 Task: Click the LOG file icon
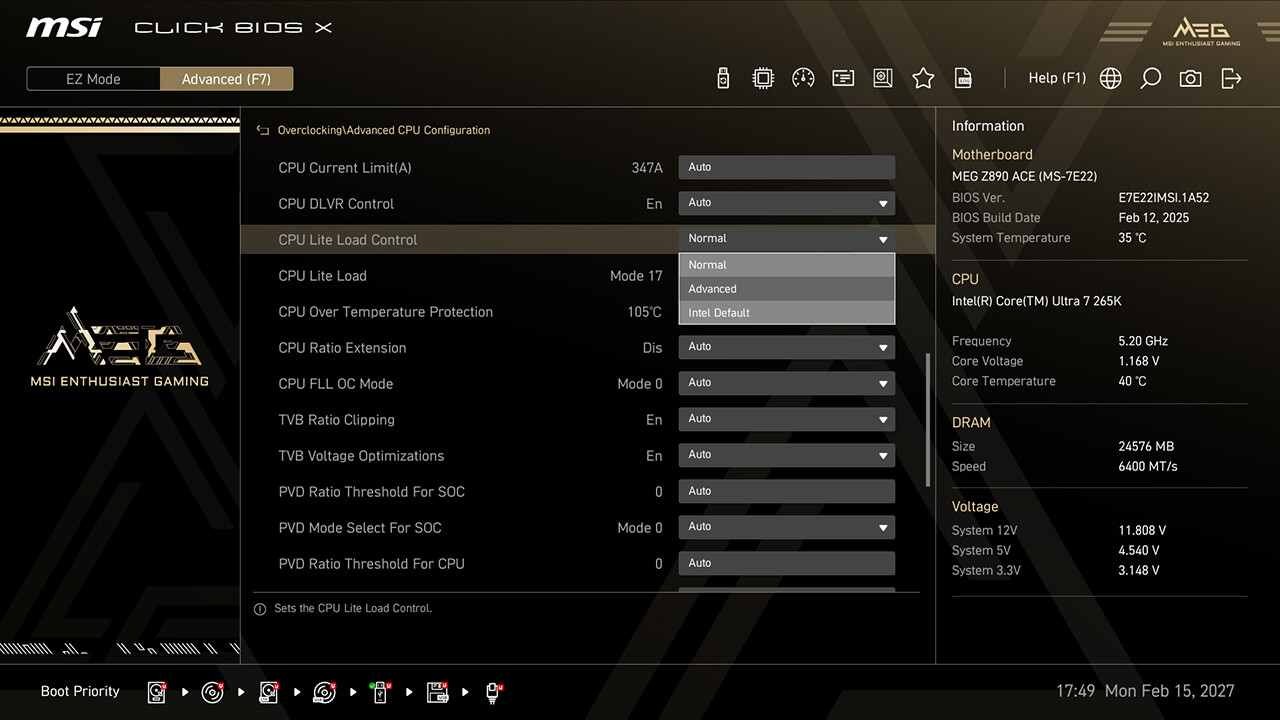click(963, 78)
